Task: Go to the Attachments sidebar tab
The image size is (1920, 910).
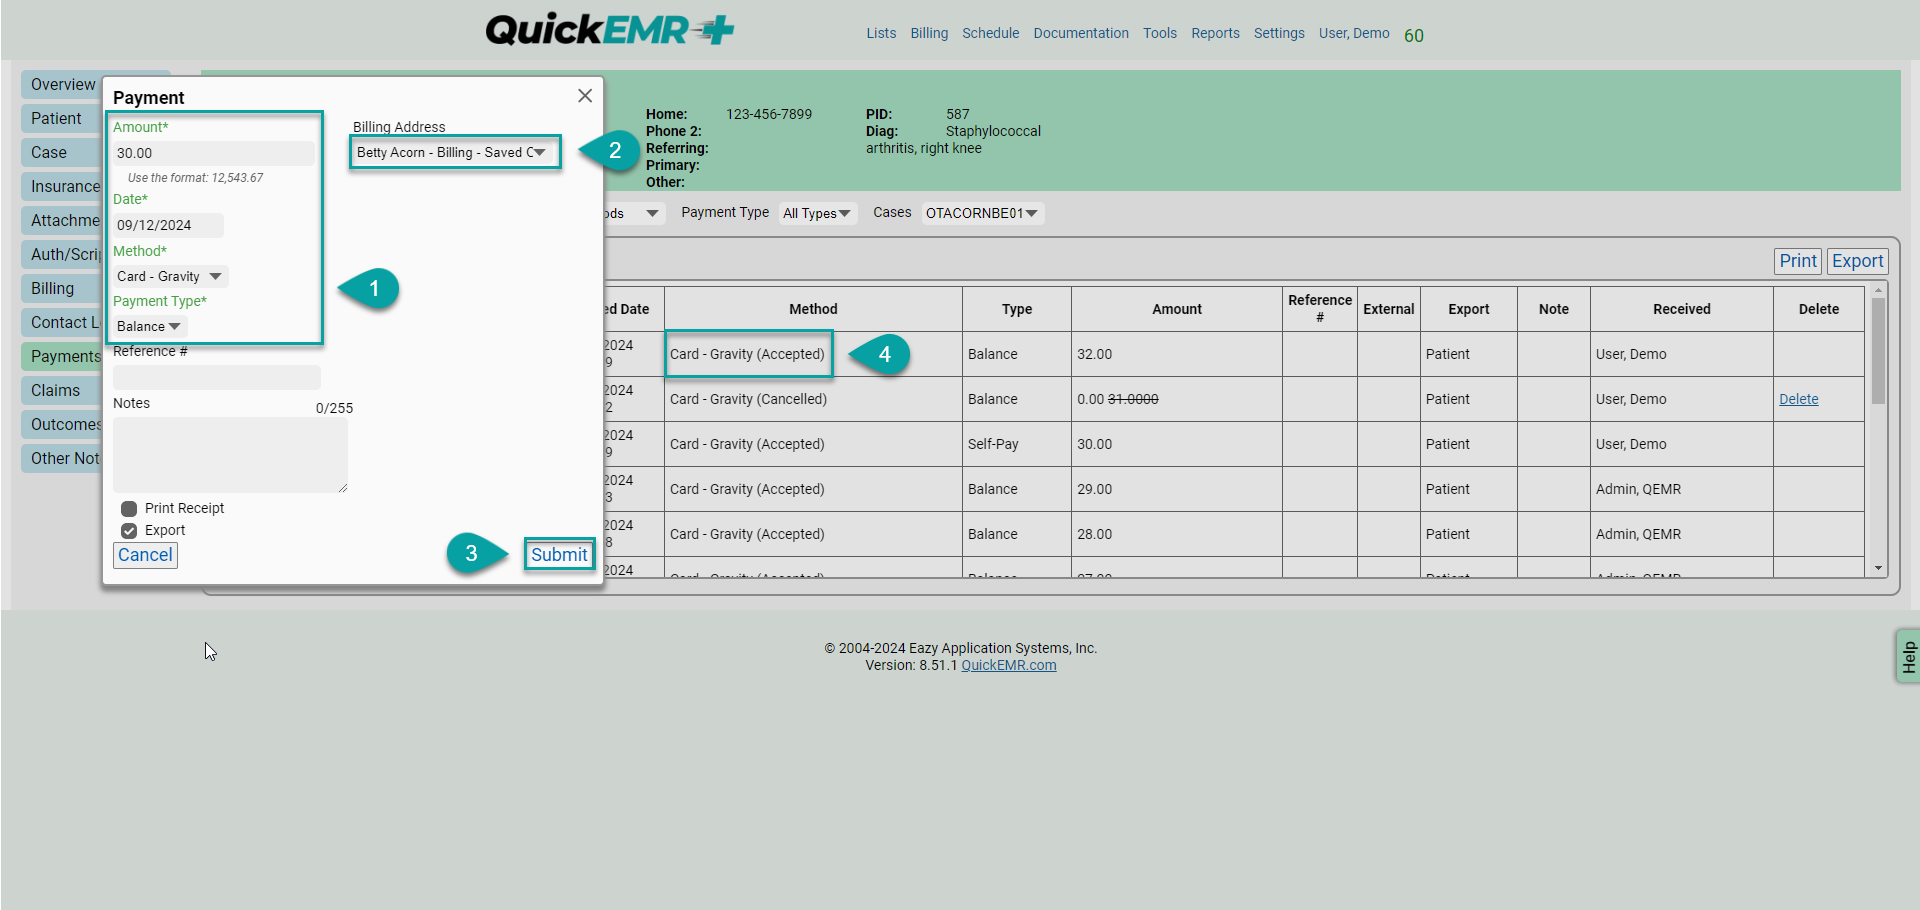Action: point(62,221)
